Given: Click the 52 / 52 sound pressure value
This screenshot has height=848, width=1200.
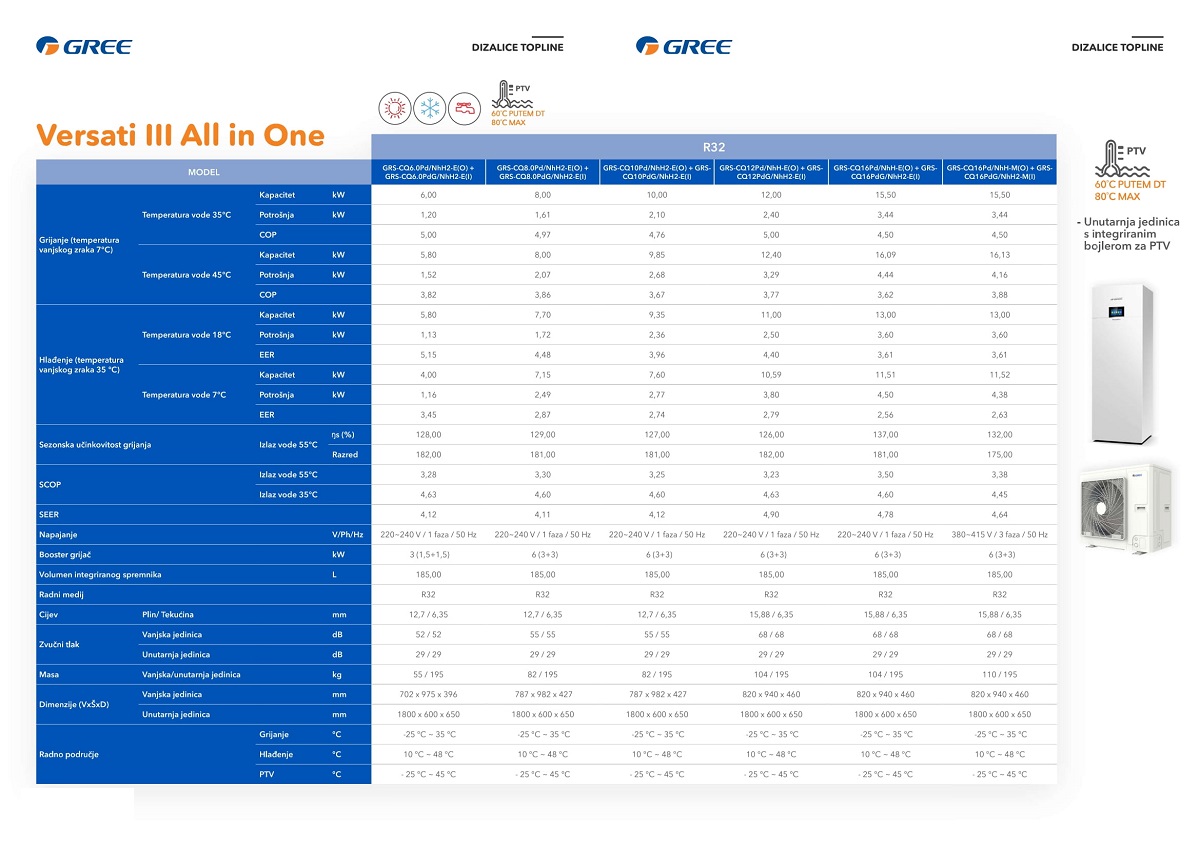Looking at the screenshot, I should pos(428,635).
